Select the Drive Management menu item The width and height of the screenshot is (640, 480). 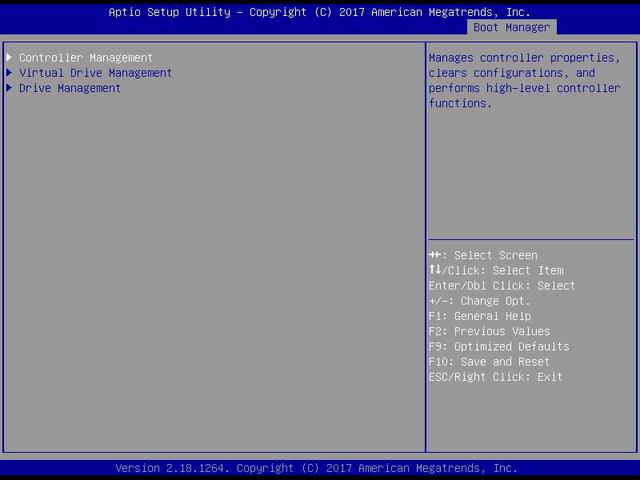[x=70, y=88]
